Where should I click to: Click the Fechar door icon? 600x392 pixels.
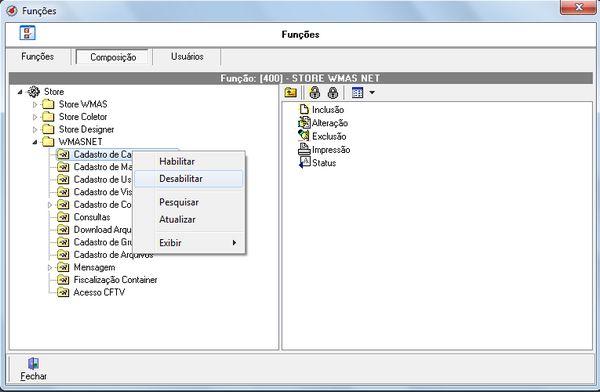33,363
